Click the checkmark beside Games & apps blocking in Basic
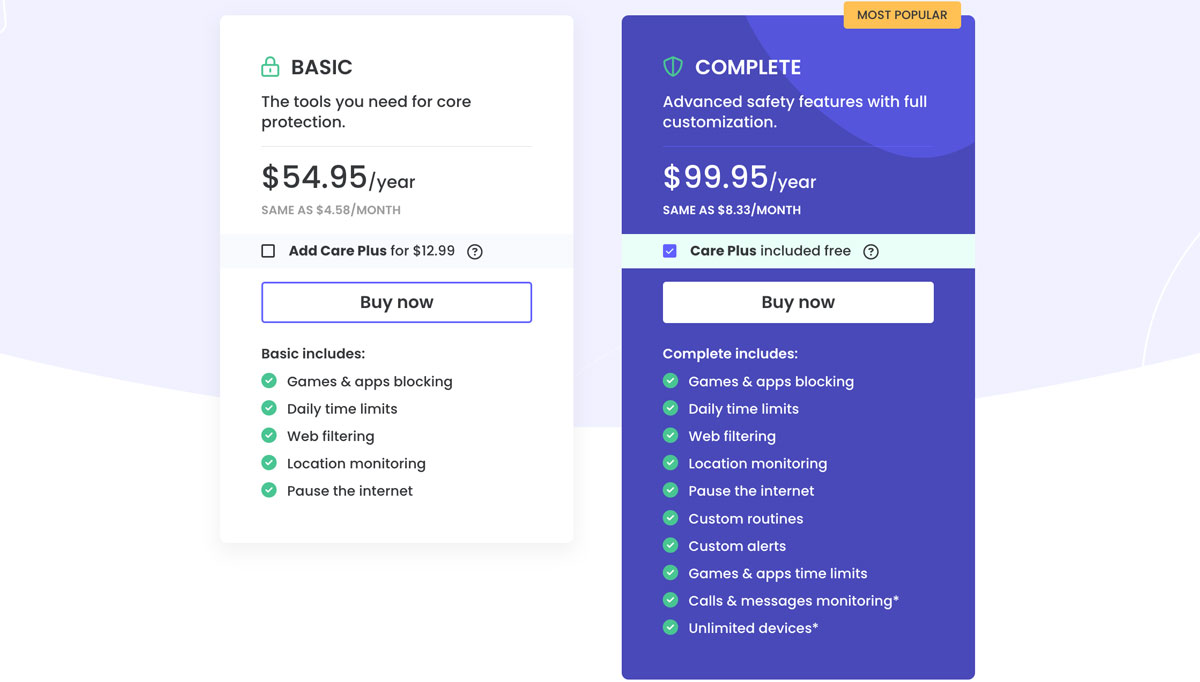Viewport: 1200px width, 682px height. pyautogui.click(x=269, y=381)
